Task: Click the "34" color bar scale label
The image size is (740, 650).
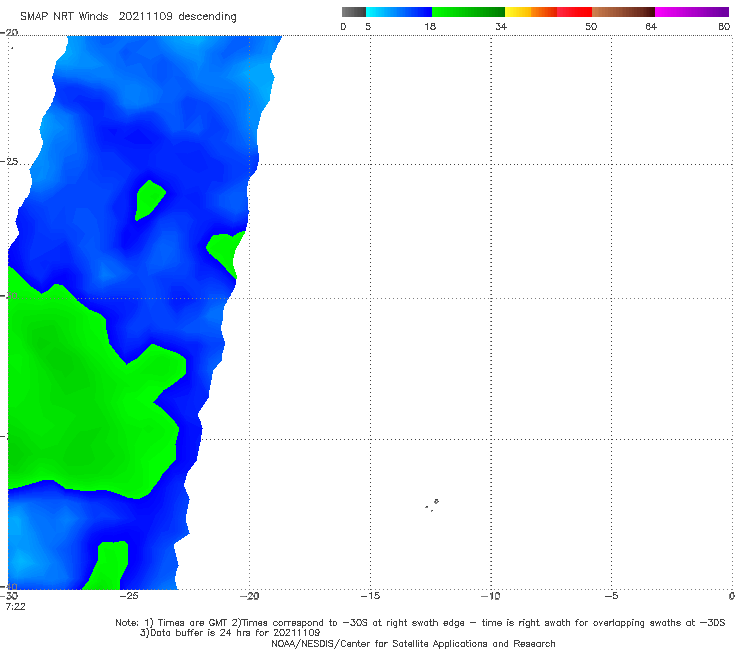Action: click(x=501, y=27)
